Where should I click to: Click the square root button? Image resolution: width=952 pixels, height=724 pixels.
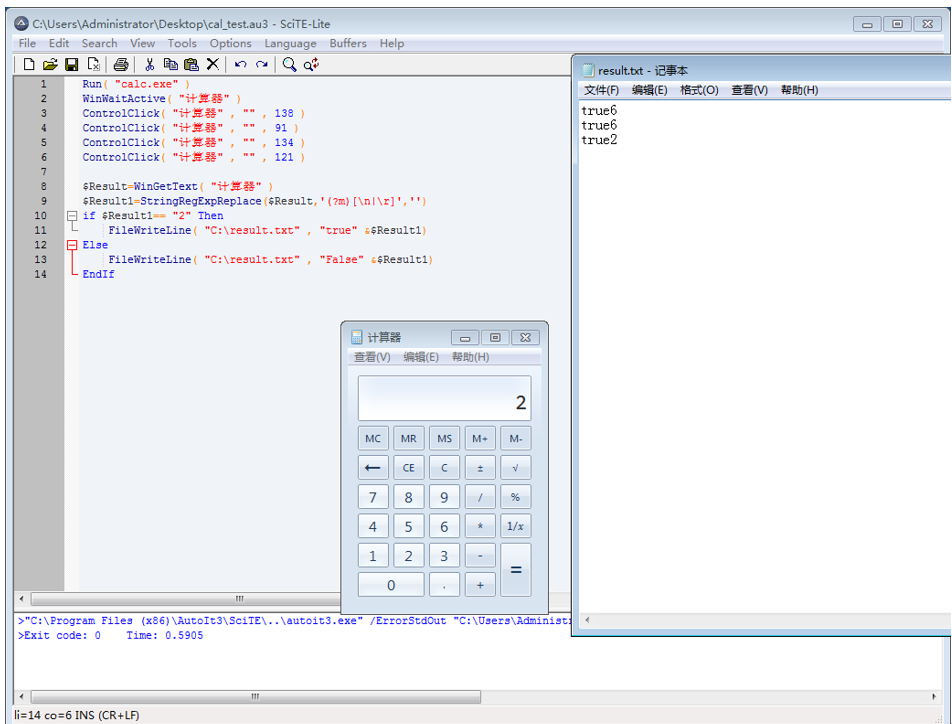515,468
